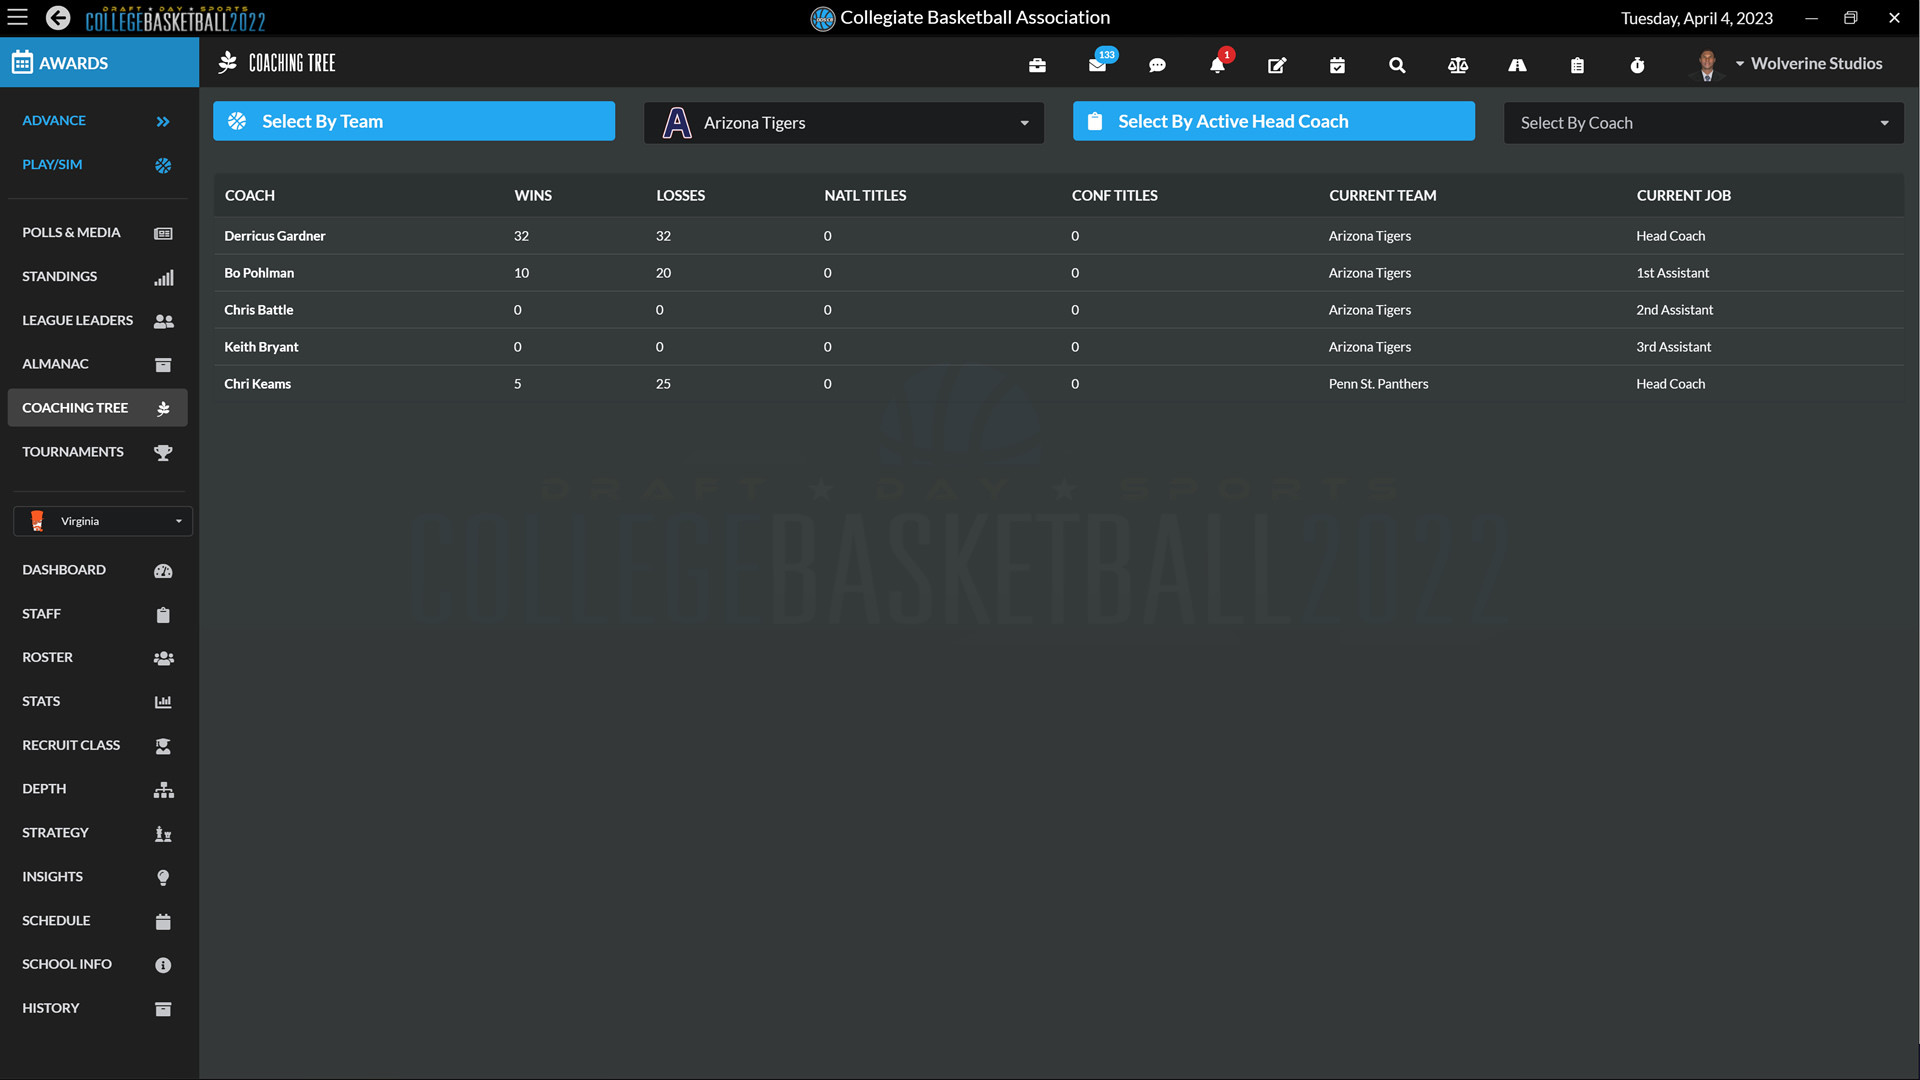Open the Wolverine Studios profile menu
This screenshot has height=1080, width=1920.
(x=1810, y=63)
